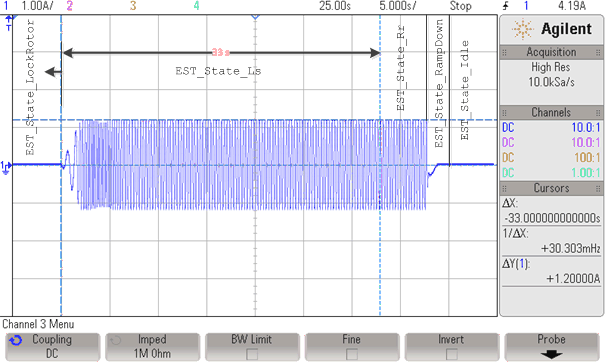This screenshot has height=362, width=605.
Task: Click the trigger position T indicator
Action: click(x=8, y=23)
